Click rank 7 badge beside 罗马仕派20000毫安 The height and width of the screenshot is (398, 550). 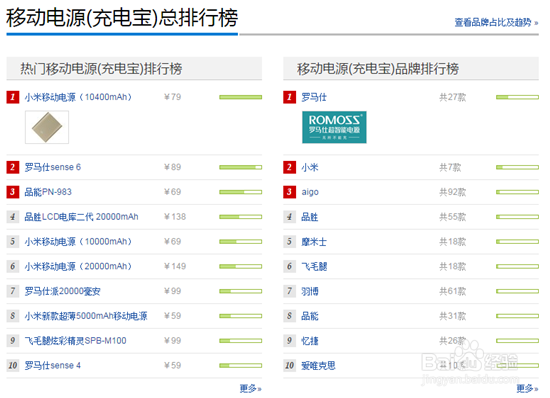click(x=13, y=291)
